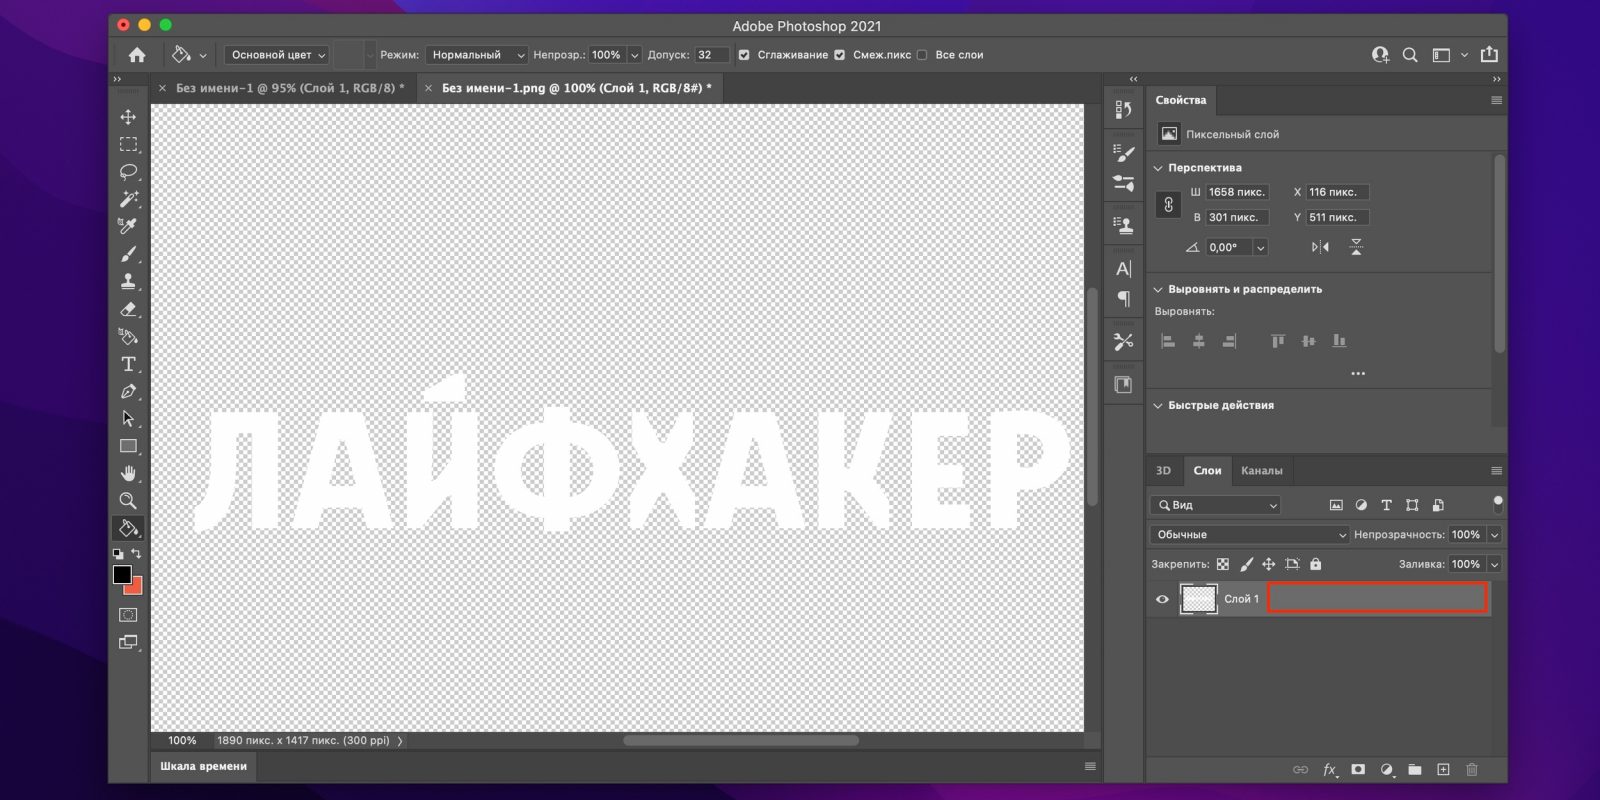Screen dimensions: 1600x800
Task: Toggle link between width and height
Action: (x=1168, y=204)
